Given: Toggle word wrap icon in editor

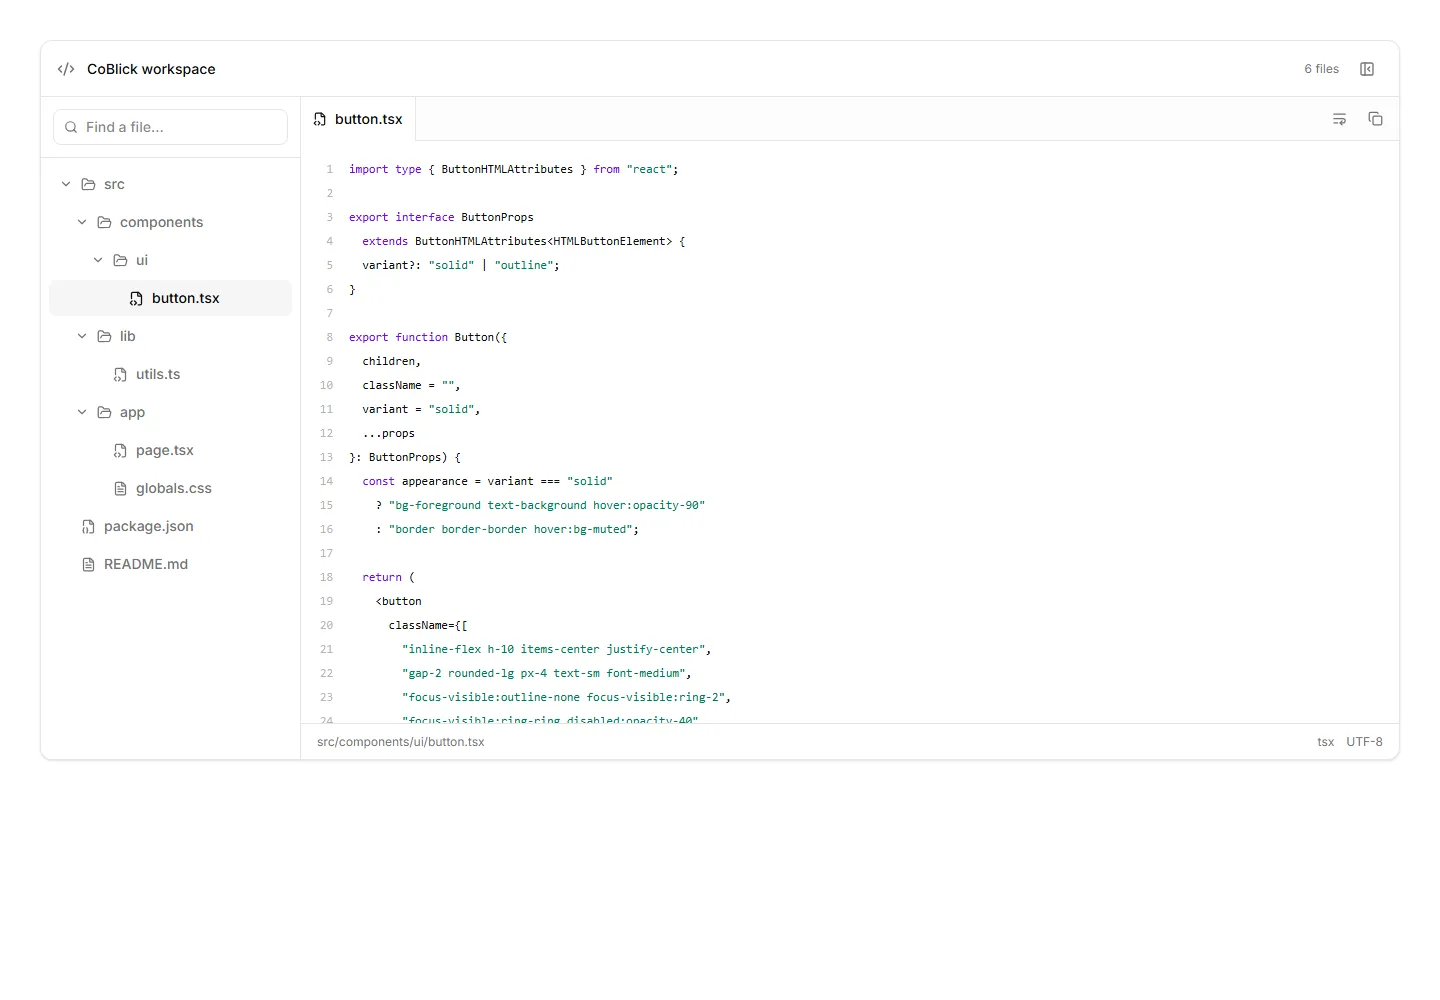Looking at the screenshot, I should (1340, 119).
